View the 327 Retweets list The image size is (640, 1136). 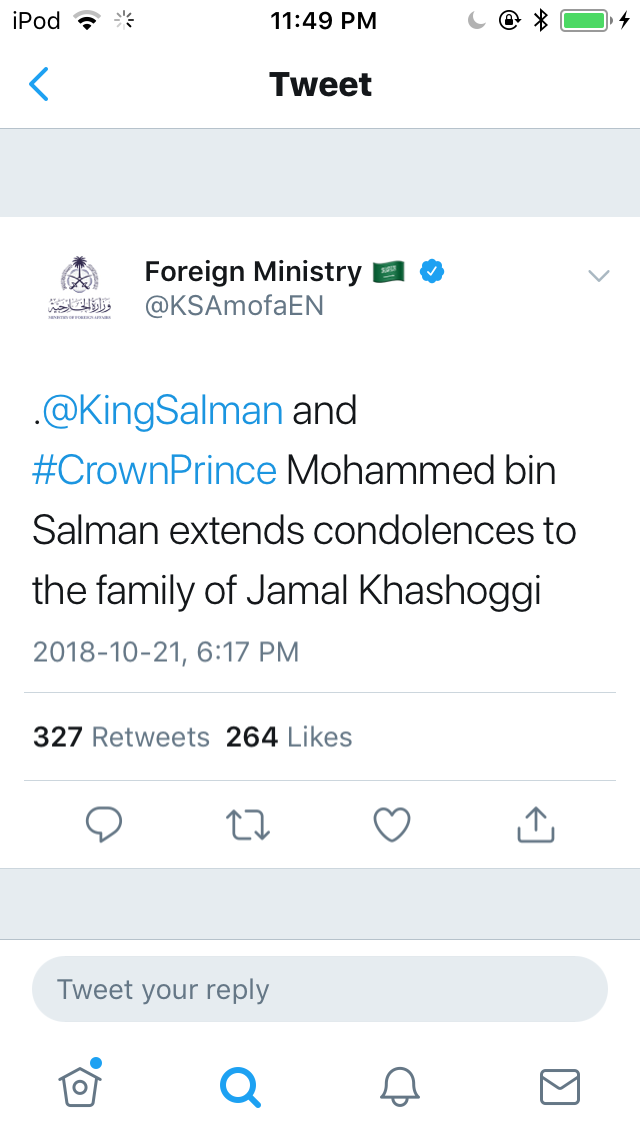click(121, 737)
